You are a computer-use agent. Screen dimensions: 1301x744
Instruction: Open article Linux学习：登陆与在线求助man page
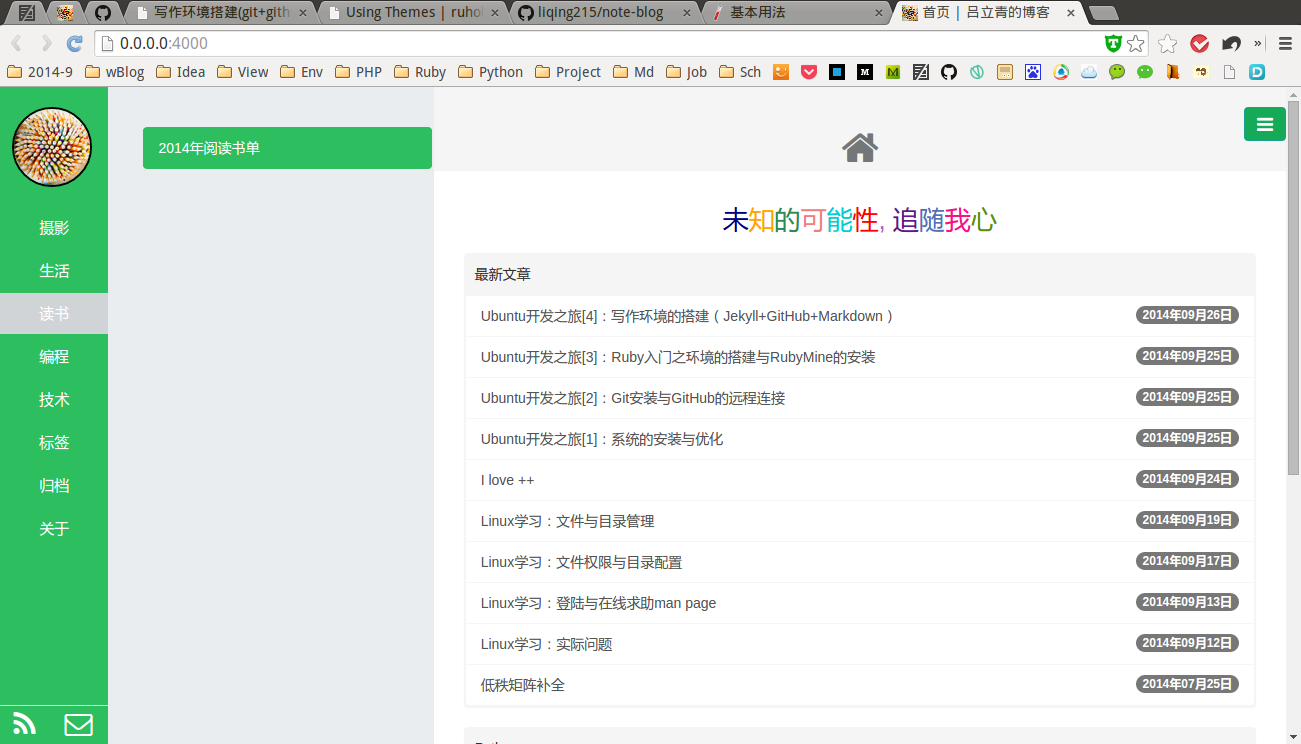coord(859,603)
